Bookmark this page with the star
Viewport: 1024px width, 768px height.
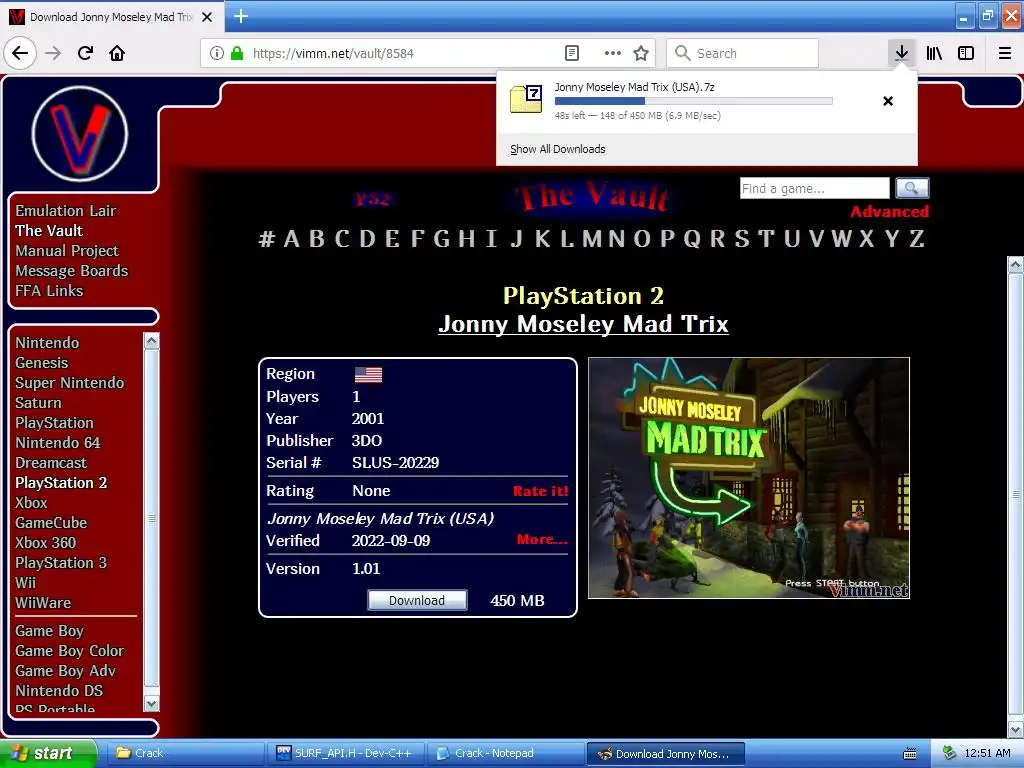click(641, 54)
